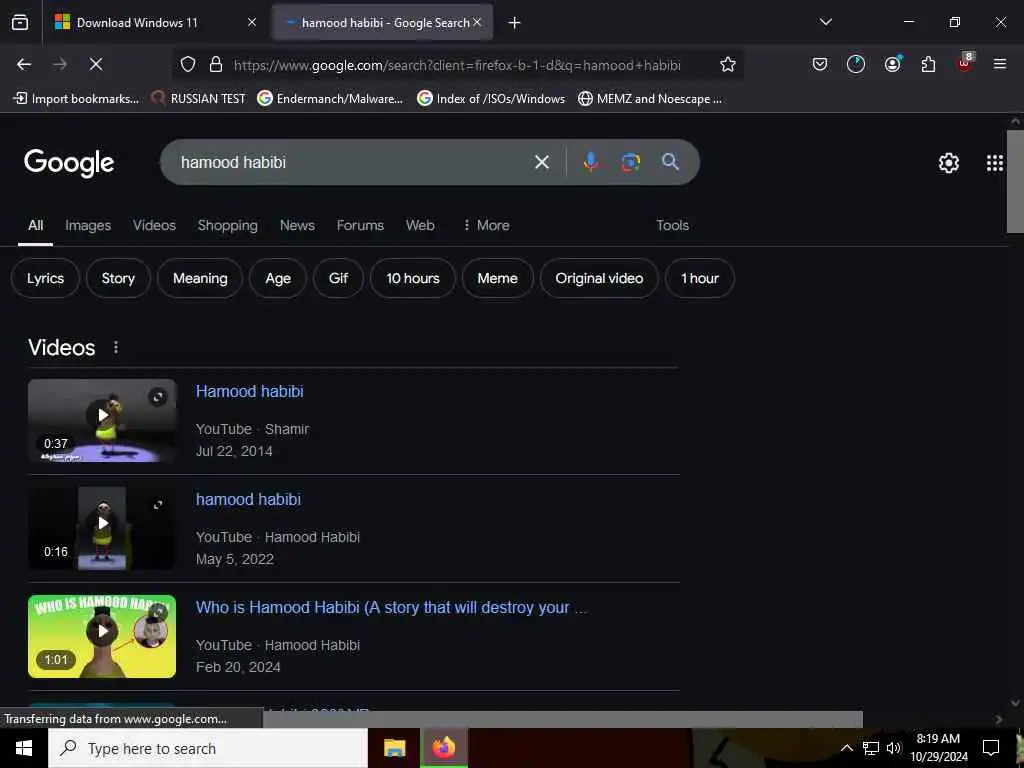Search by image with Google Lens
Screen dimensions: 1024x768
click(x=630, y=162)
